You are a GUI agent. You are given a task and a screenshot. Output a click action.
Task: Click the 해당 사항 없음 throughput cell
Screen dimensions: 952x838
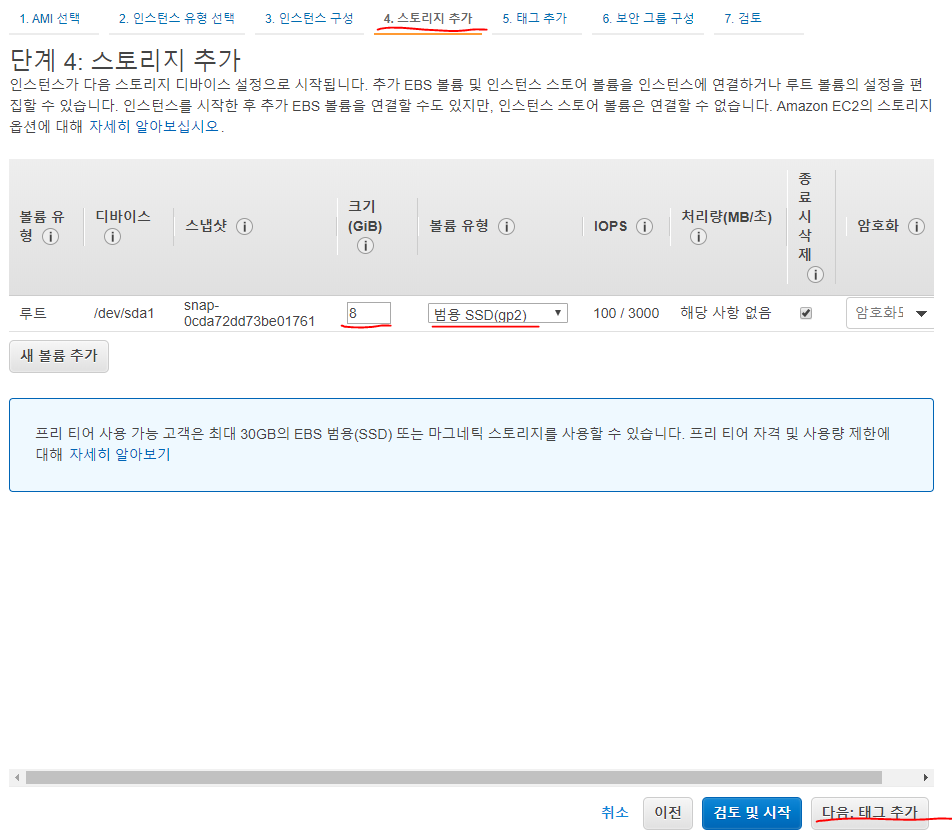point(726,313)
